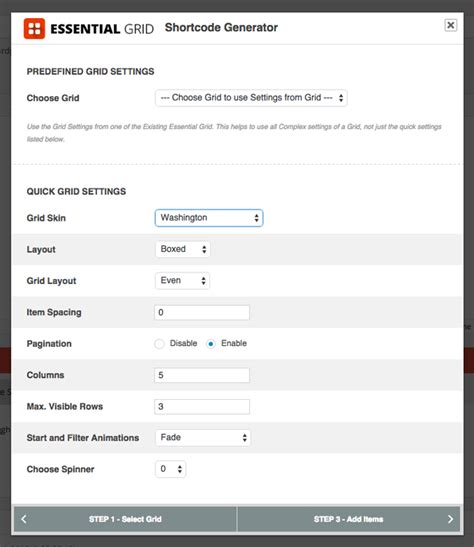This screenshot has height=547, width=474.
Task: Click the right arrow for next step
Action: point(450,519)
